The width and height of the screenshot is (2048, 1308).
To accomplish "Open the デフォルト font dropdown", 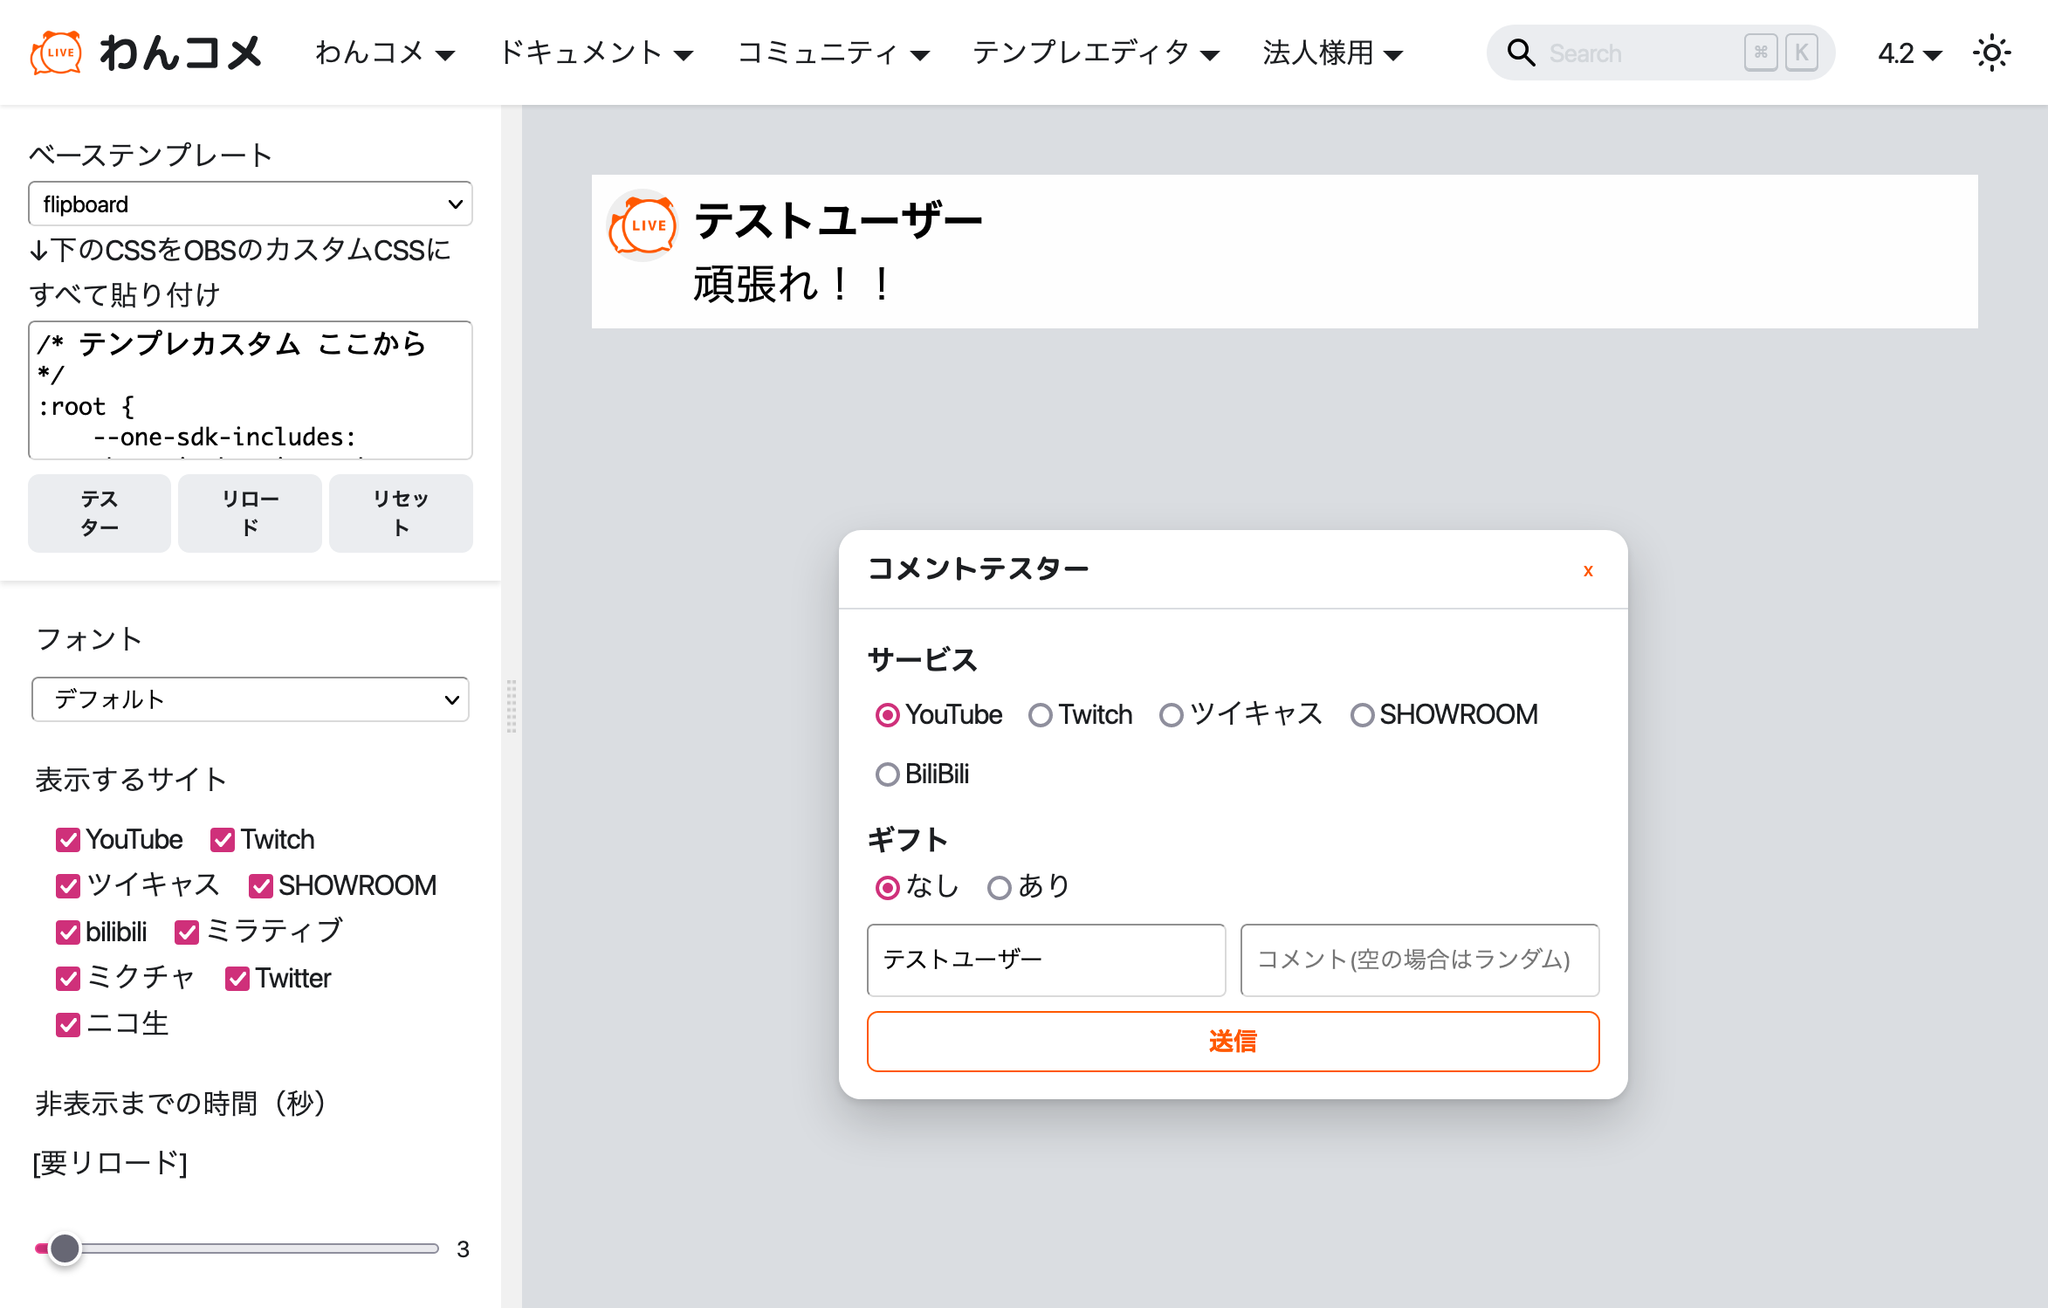I will pos(250,699).
